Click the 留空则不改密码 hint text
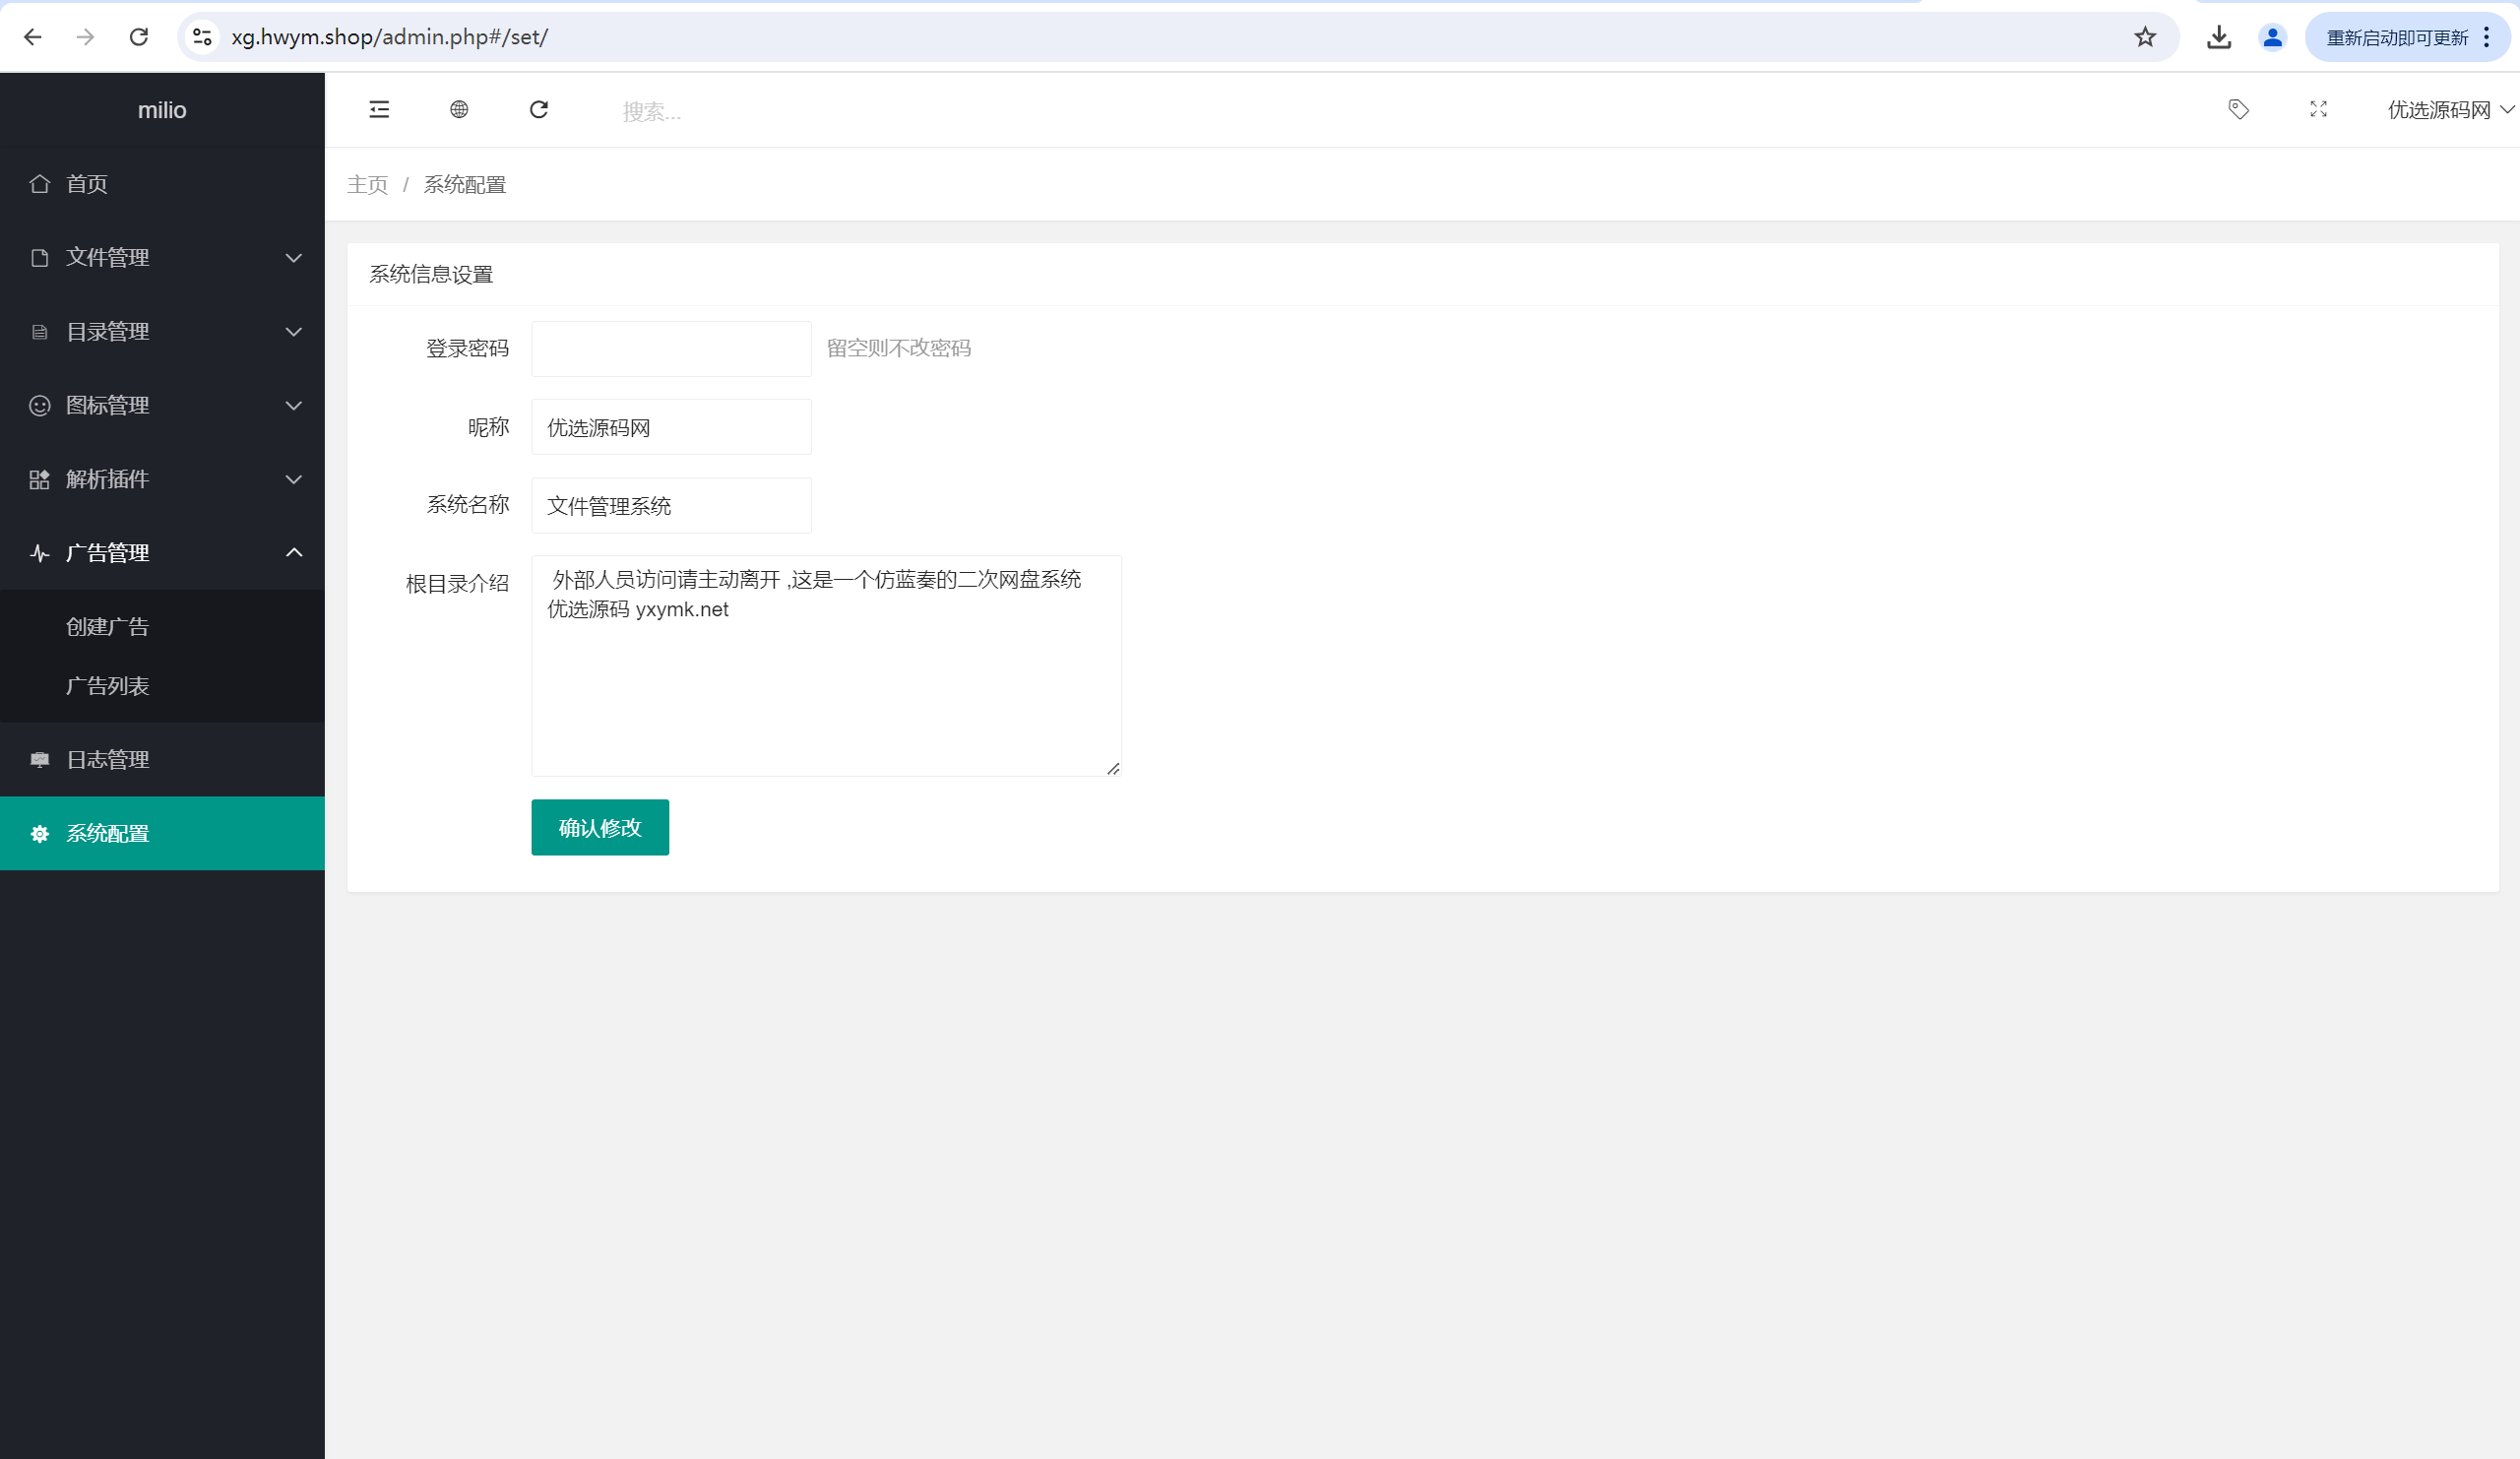Viewport: 2520px width, 1459px height. click(898, 349)
